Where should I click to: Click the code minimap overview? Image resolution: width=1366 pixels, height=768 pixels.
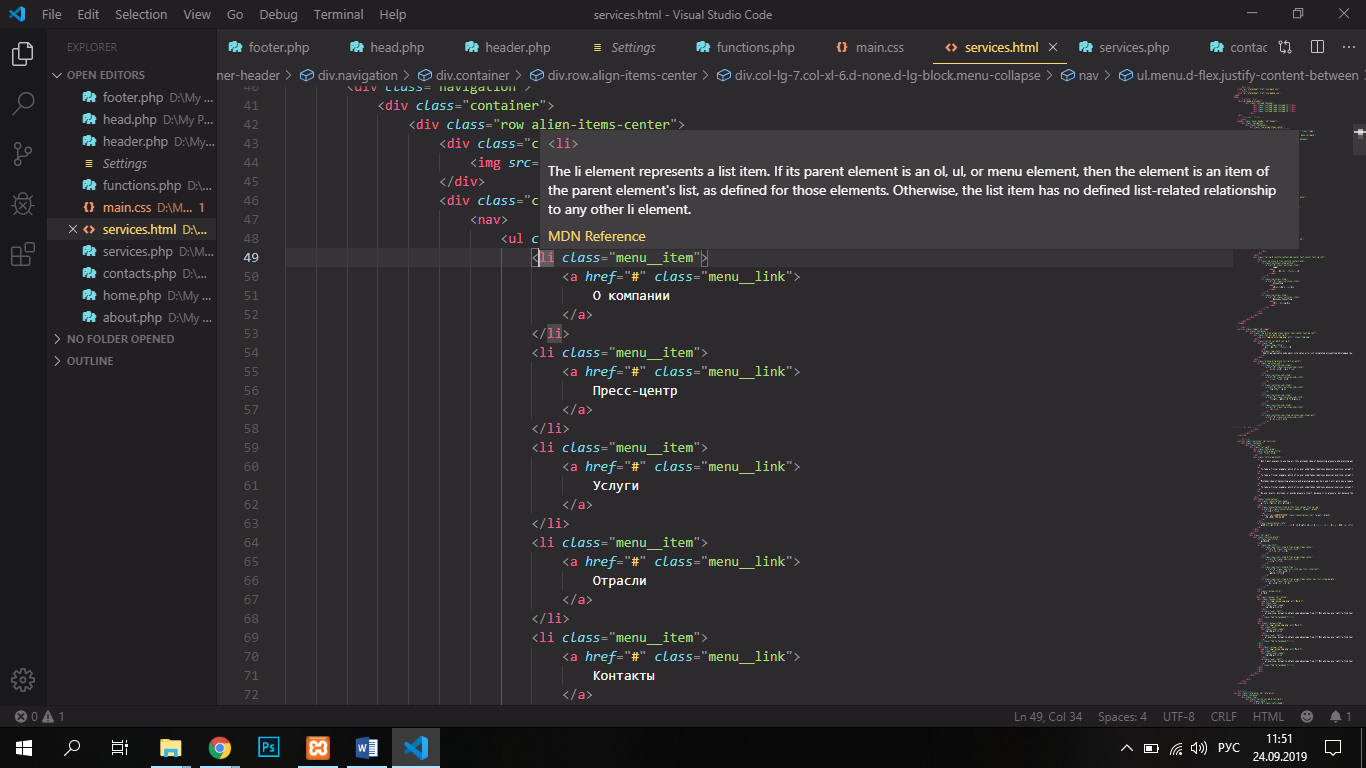click(1292, 395)
